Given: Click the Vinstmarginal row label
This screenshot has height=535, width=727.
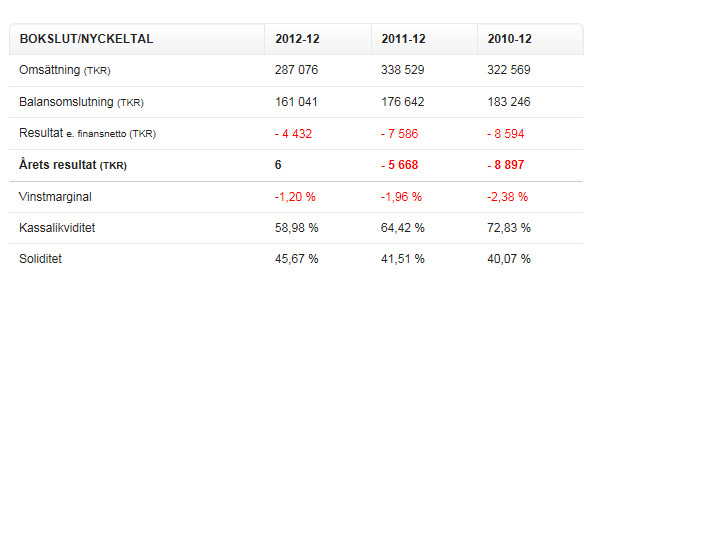Looking at the screenshot, I should [55, 197].
